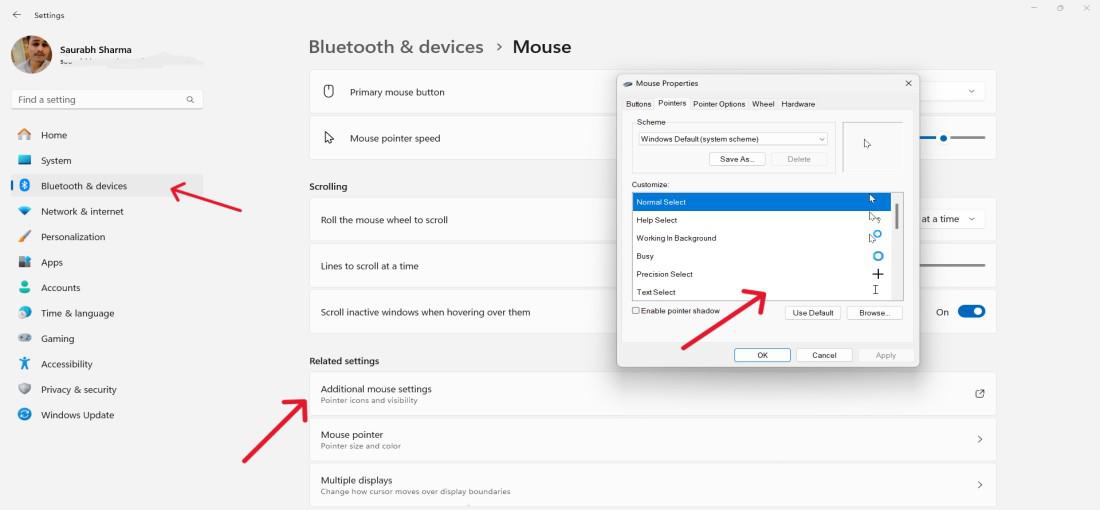Switch to the Wheel tab
1100x510 pixels.
(763, 104)
